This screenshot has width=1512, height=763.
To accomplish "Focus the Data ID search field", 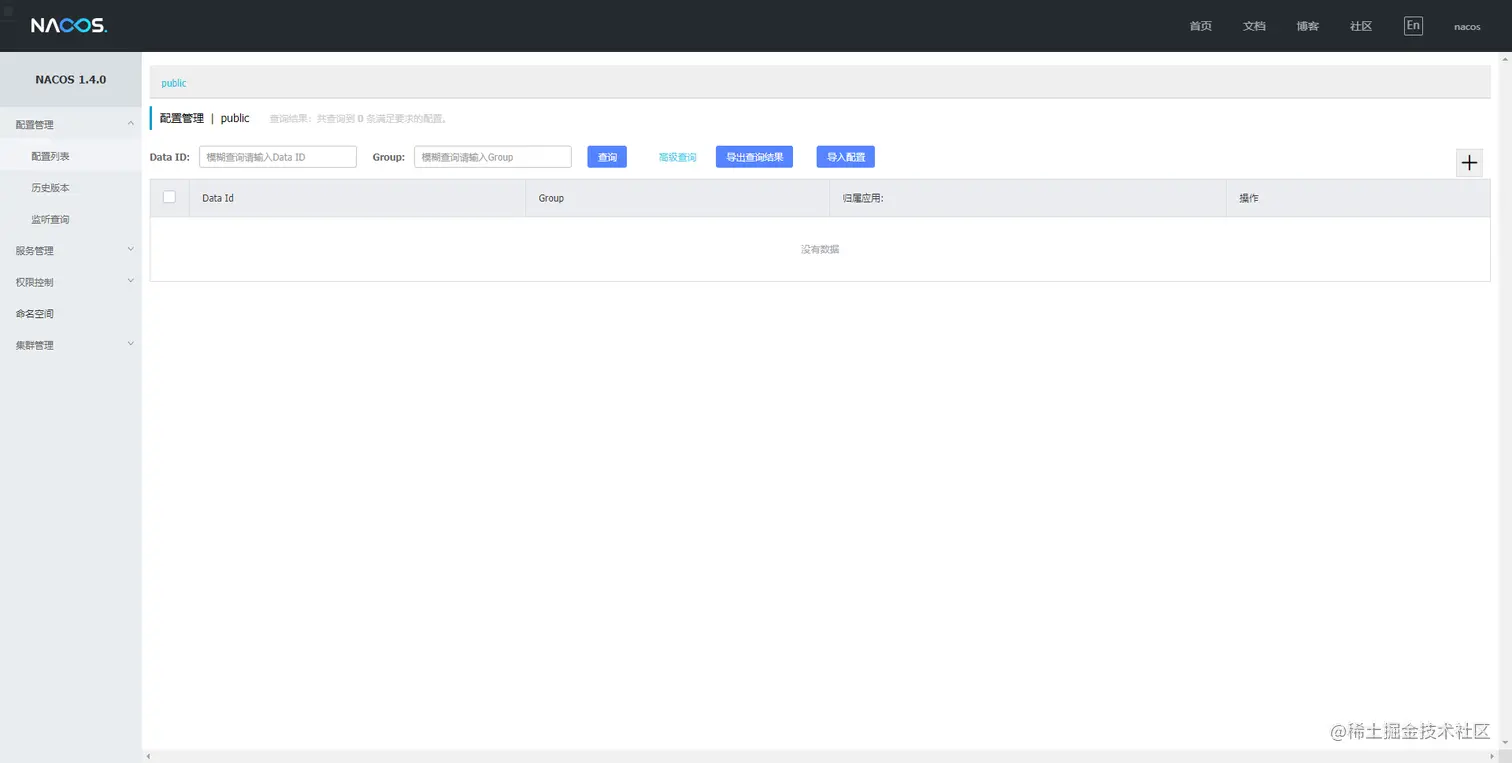I will pos(278,157).
